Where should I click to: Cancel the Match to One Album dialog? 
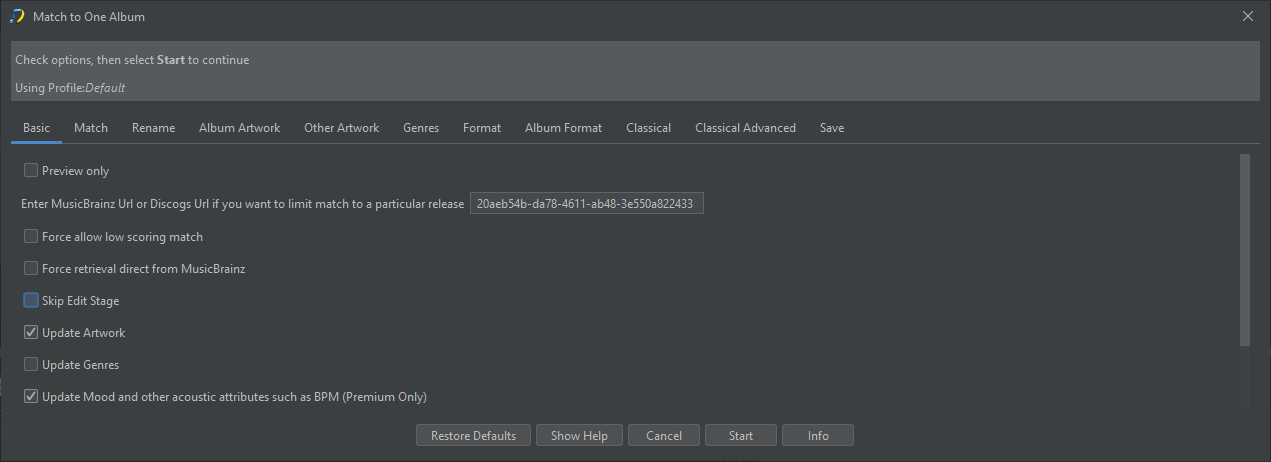[664, 436]
